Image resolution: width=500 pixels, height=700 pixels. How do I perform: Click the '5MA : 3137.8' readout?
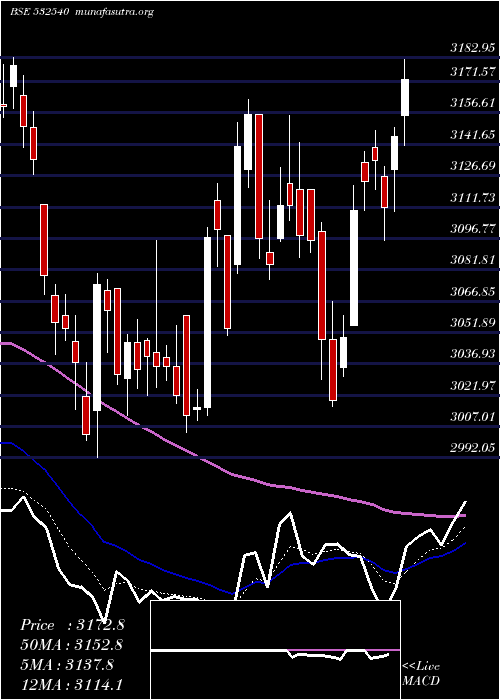click(67, 665)
